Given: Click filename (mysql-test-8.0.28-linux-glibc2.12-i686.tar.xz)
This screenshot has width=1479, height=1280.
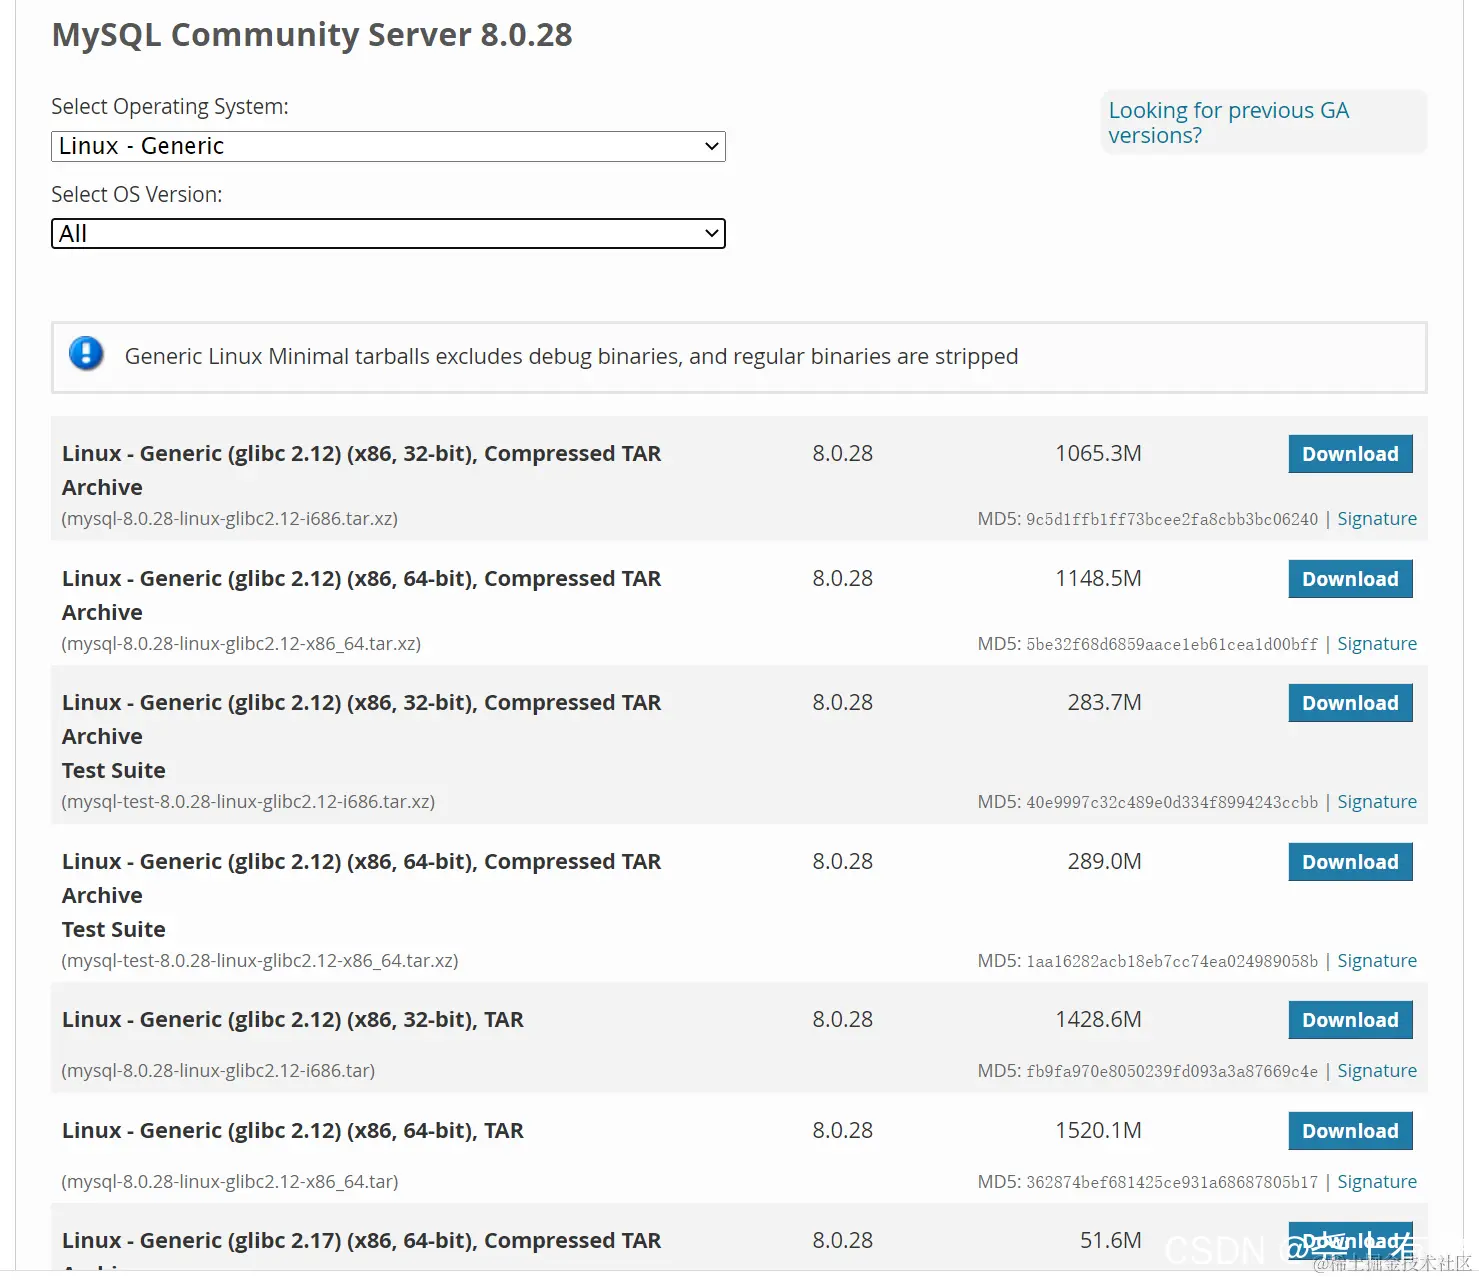Looking at the screenshot, I should 248,802.
